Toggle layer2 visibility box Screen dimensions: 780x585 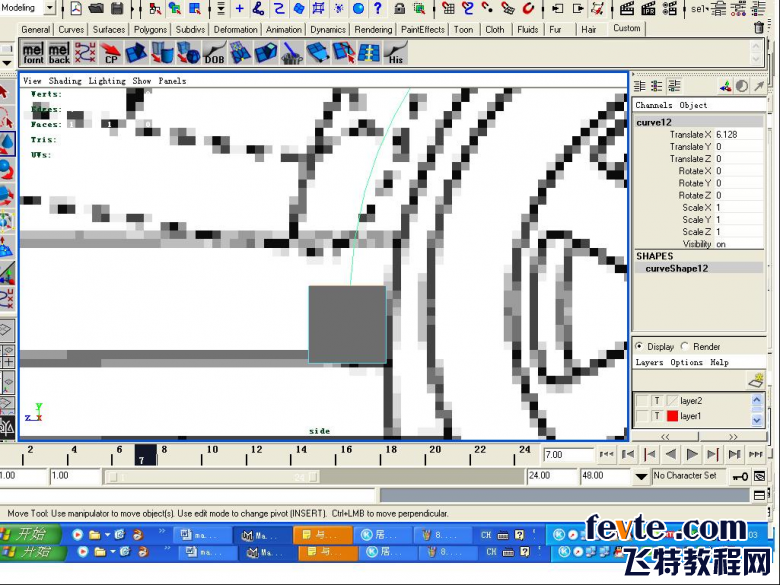pyautogui.click(x=643, y=401)
